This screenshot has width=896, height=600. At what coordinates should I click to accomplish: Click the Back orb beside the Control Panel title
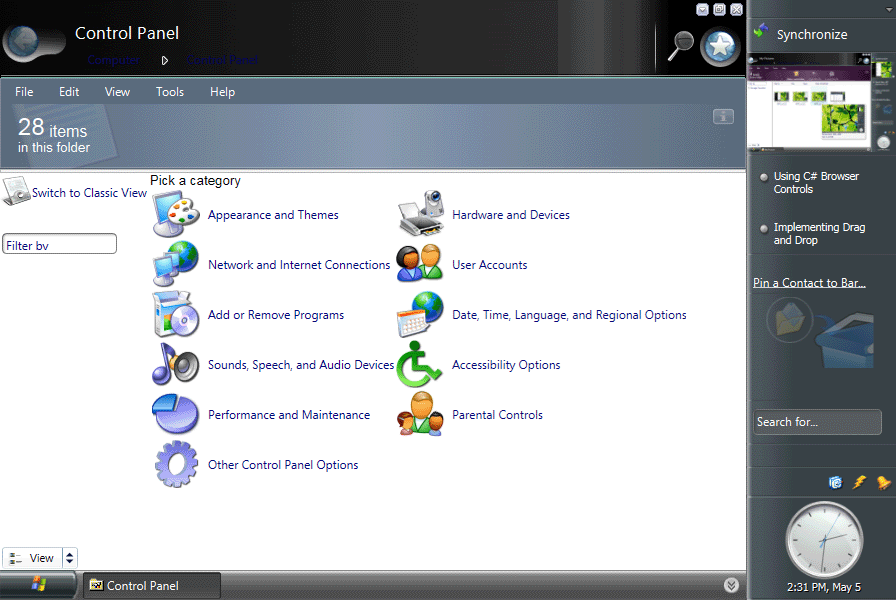[23, 41]
